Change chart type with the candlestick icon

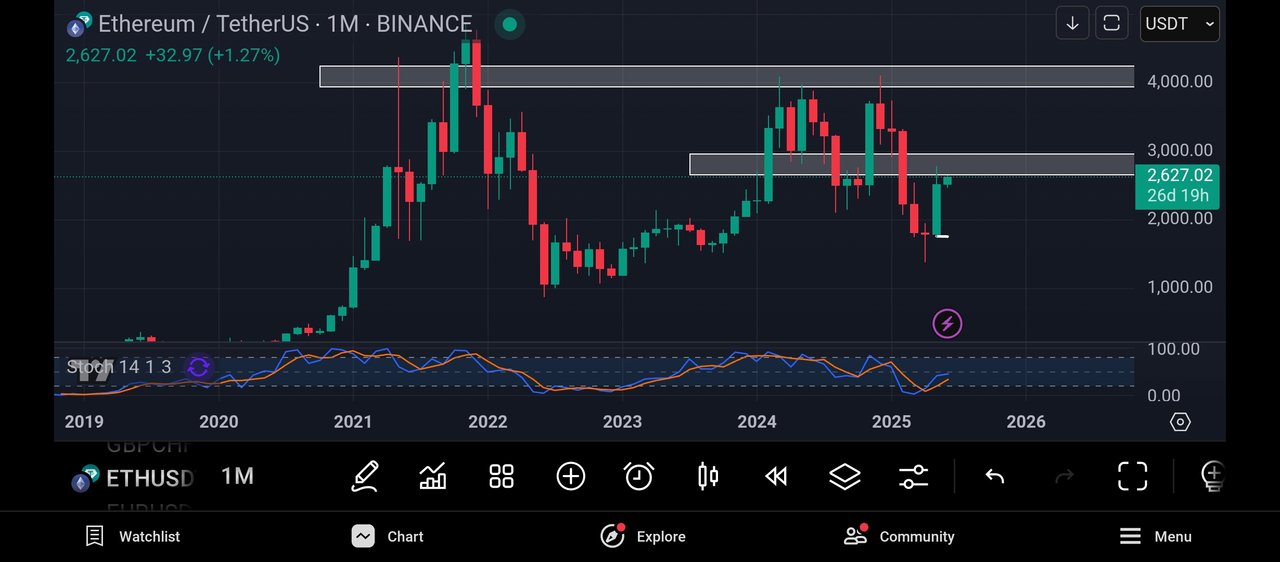tap(708, 476)
